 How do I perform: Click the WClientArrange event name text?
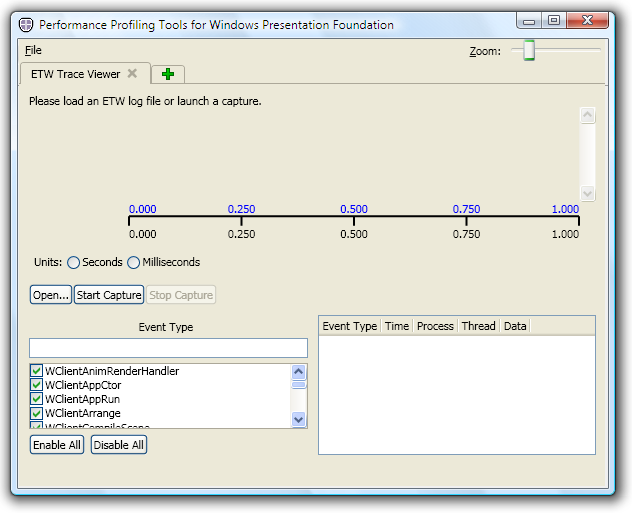(83, 413)
